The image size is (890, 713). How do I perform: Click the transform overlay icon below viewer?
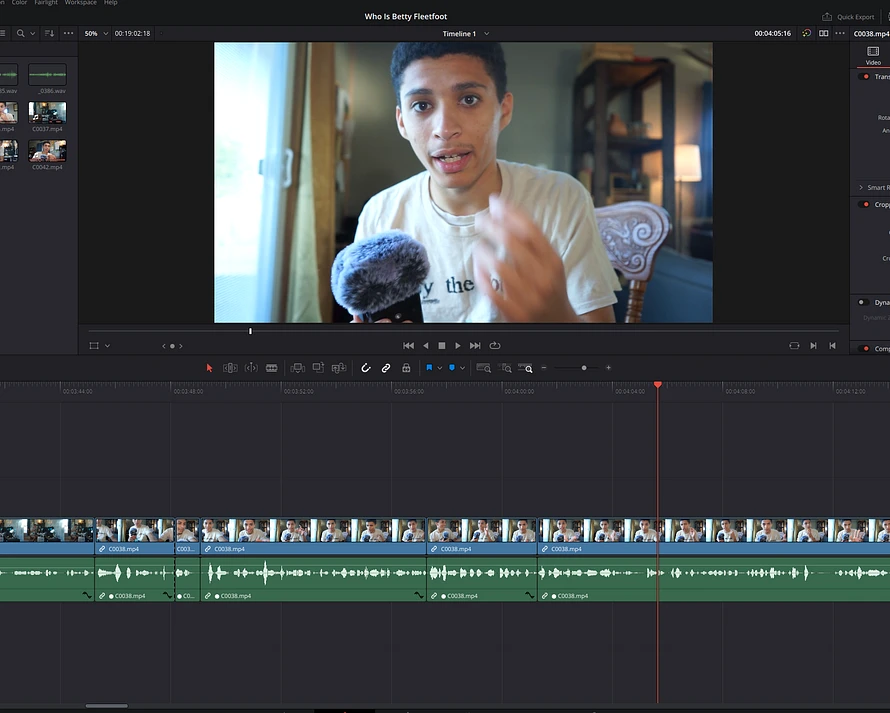point(94,346)
